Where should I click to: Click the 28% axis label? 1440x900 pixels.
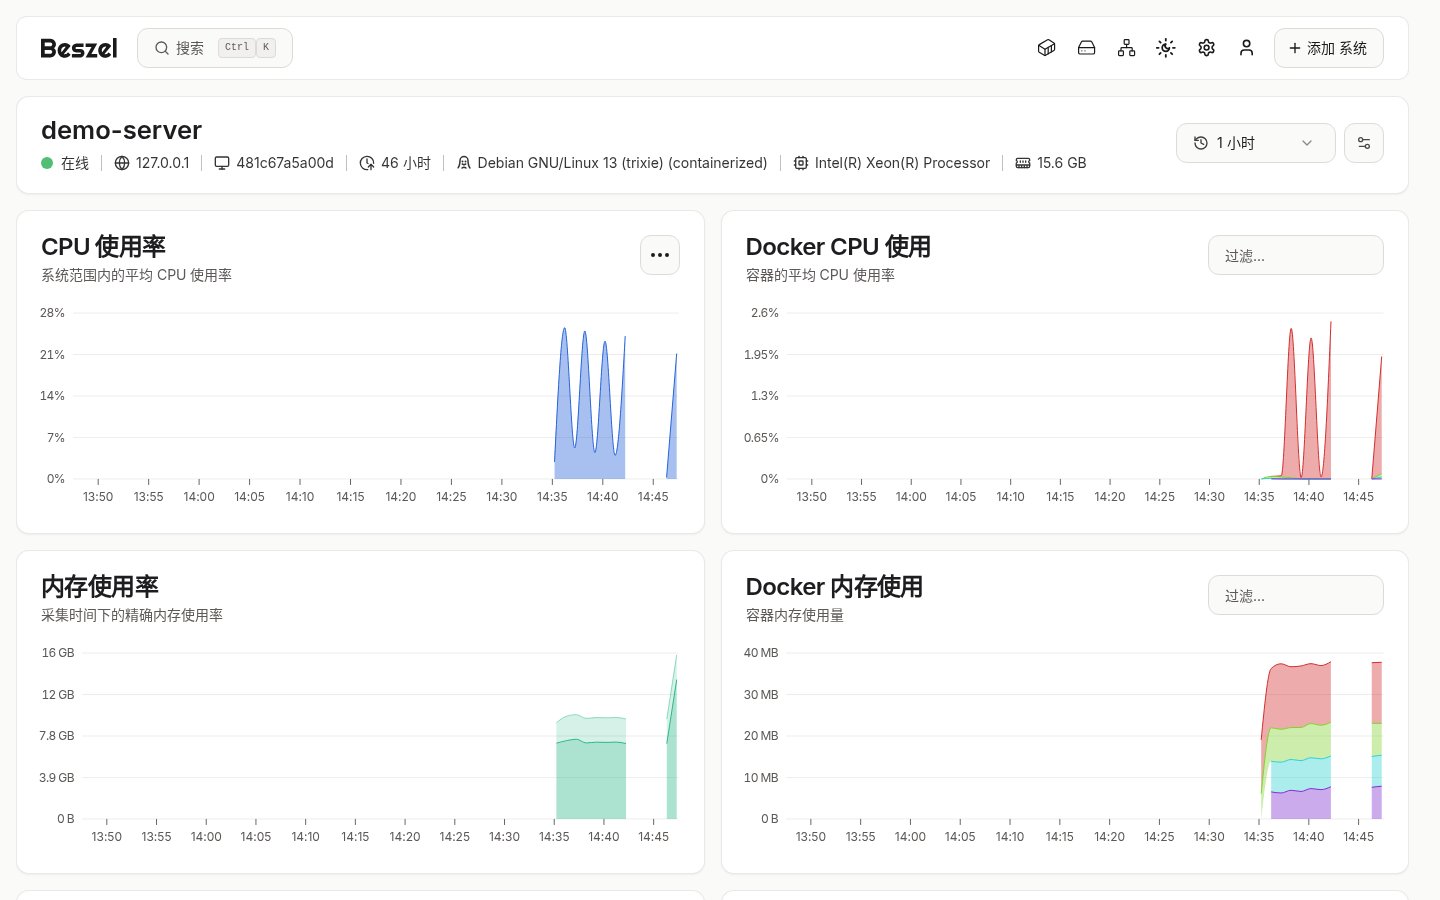[x=52, y=313]
